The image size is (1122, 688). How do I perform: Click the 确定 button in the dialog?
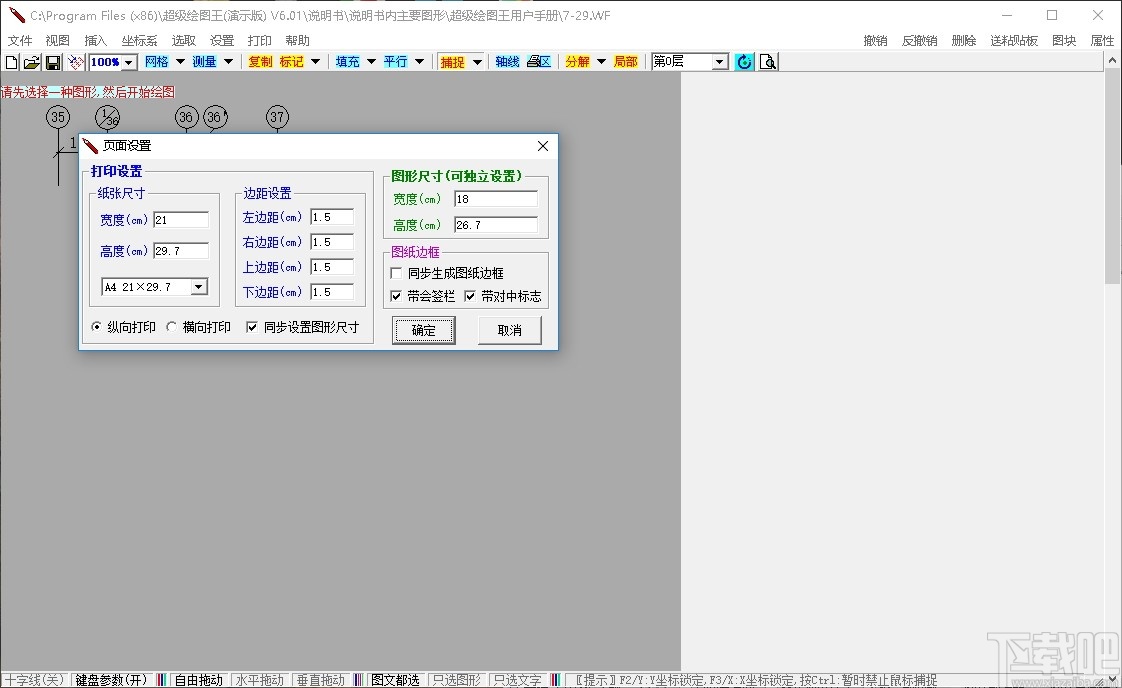[x=424, y=330]
